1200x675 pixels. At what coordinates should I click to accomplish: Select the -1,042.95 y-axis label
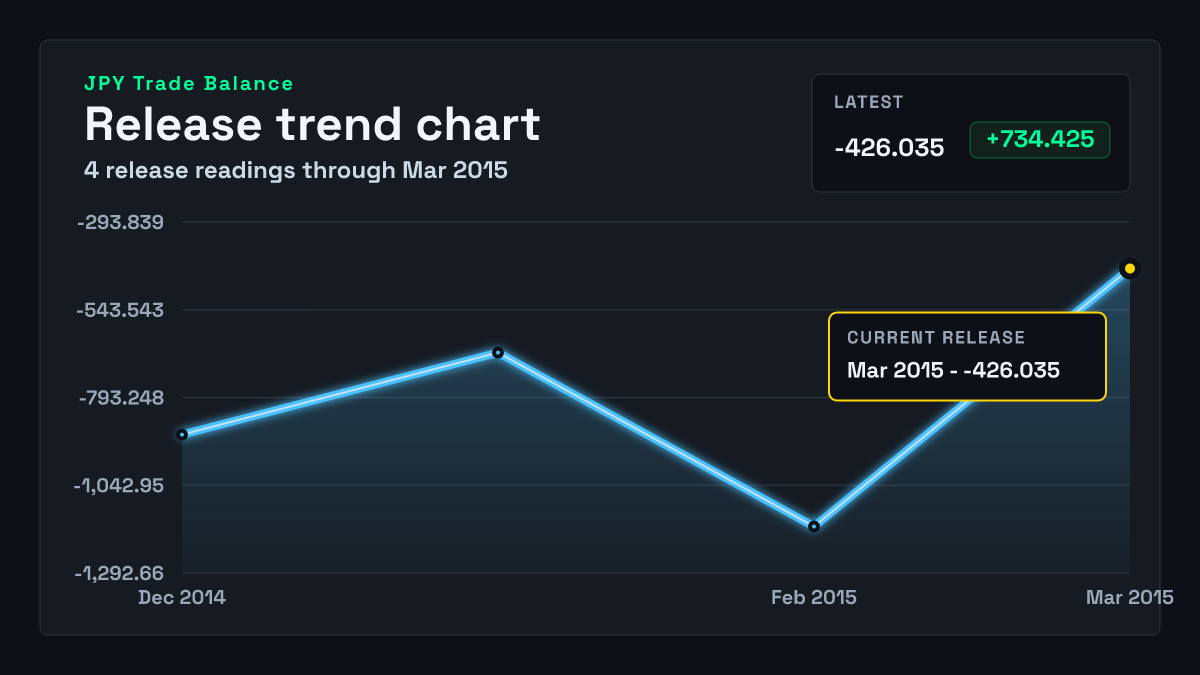(x=119, y=486)
